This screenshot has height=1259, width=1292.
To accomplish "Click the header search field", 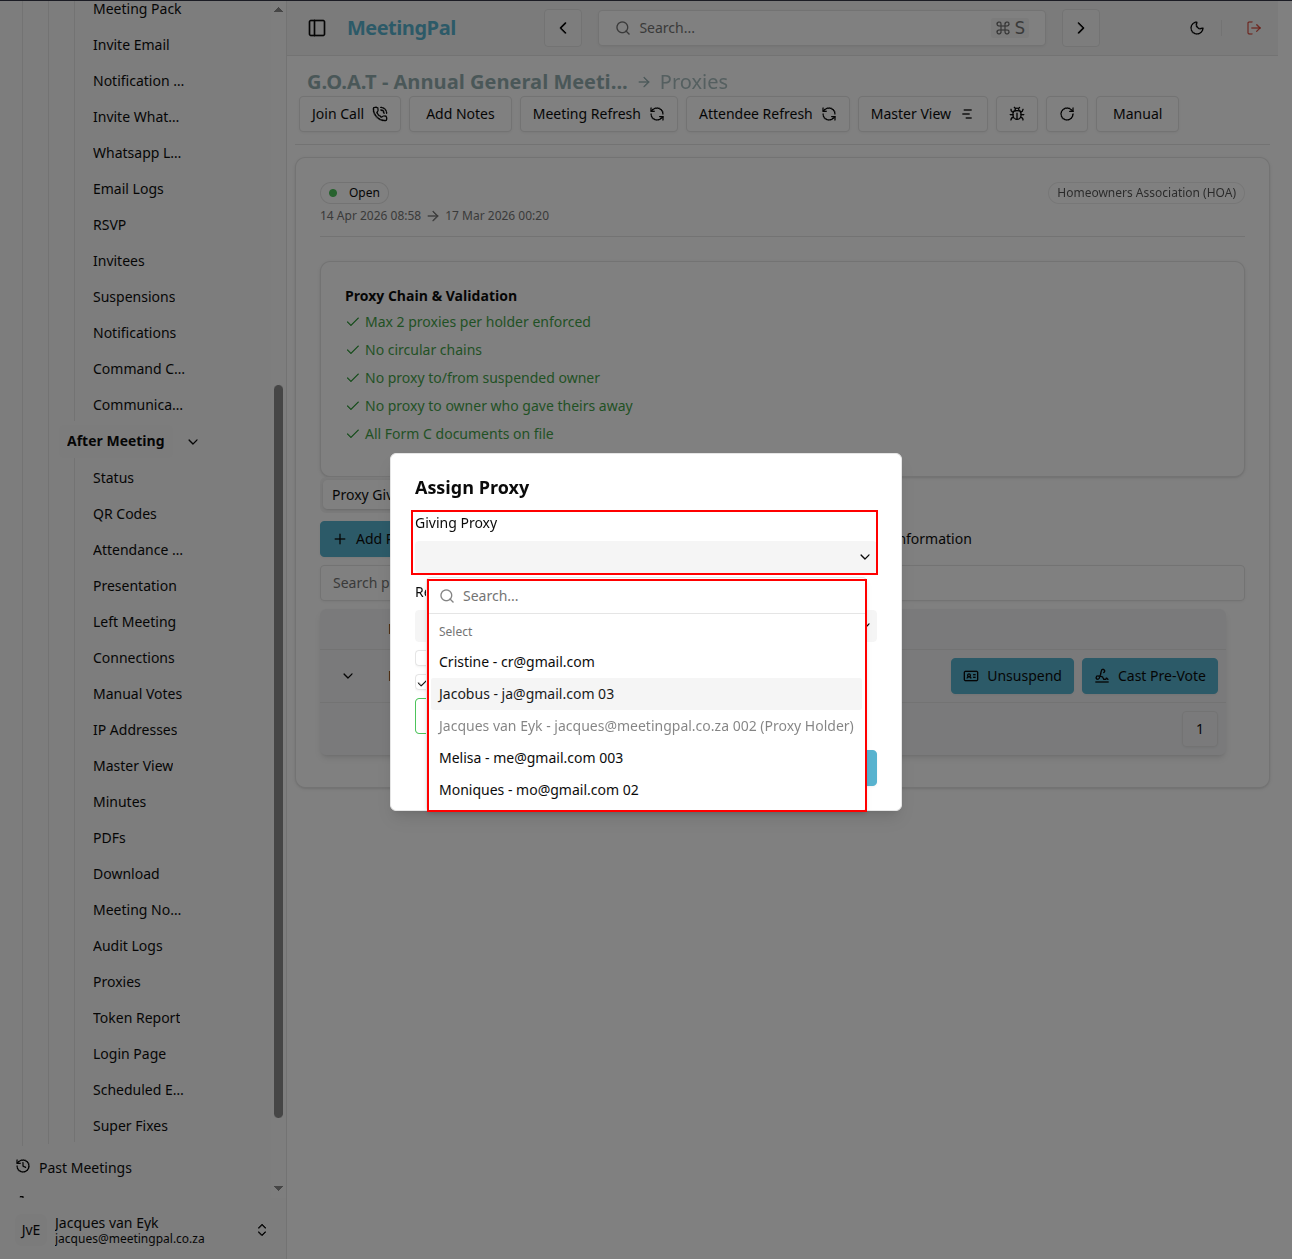I will coord(822,28).
